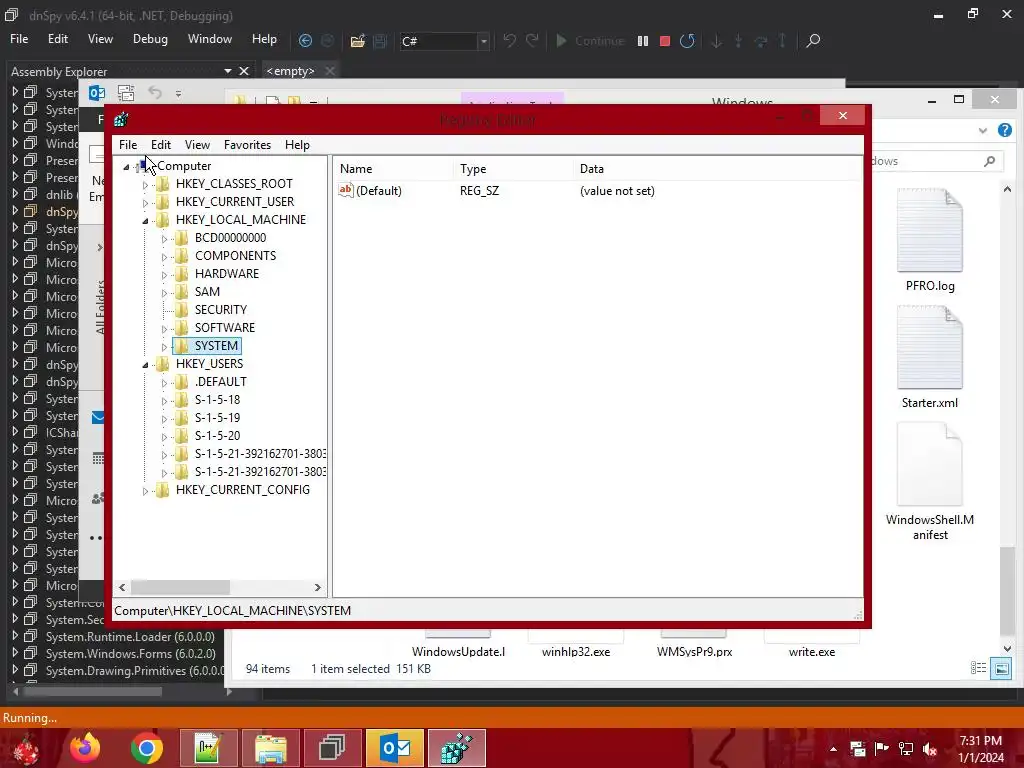Close the Assembly Explorer panel
The width and height of the screenshot is (1024, 768).
click(x=244, y=71)
